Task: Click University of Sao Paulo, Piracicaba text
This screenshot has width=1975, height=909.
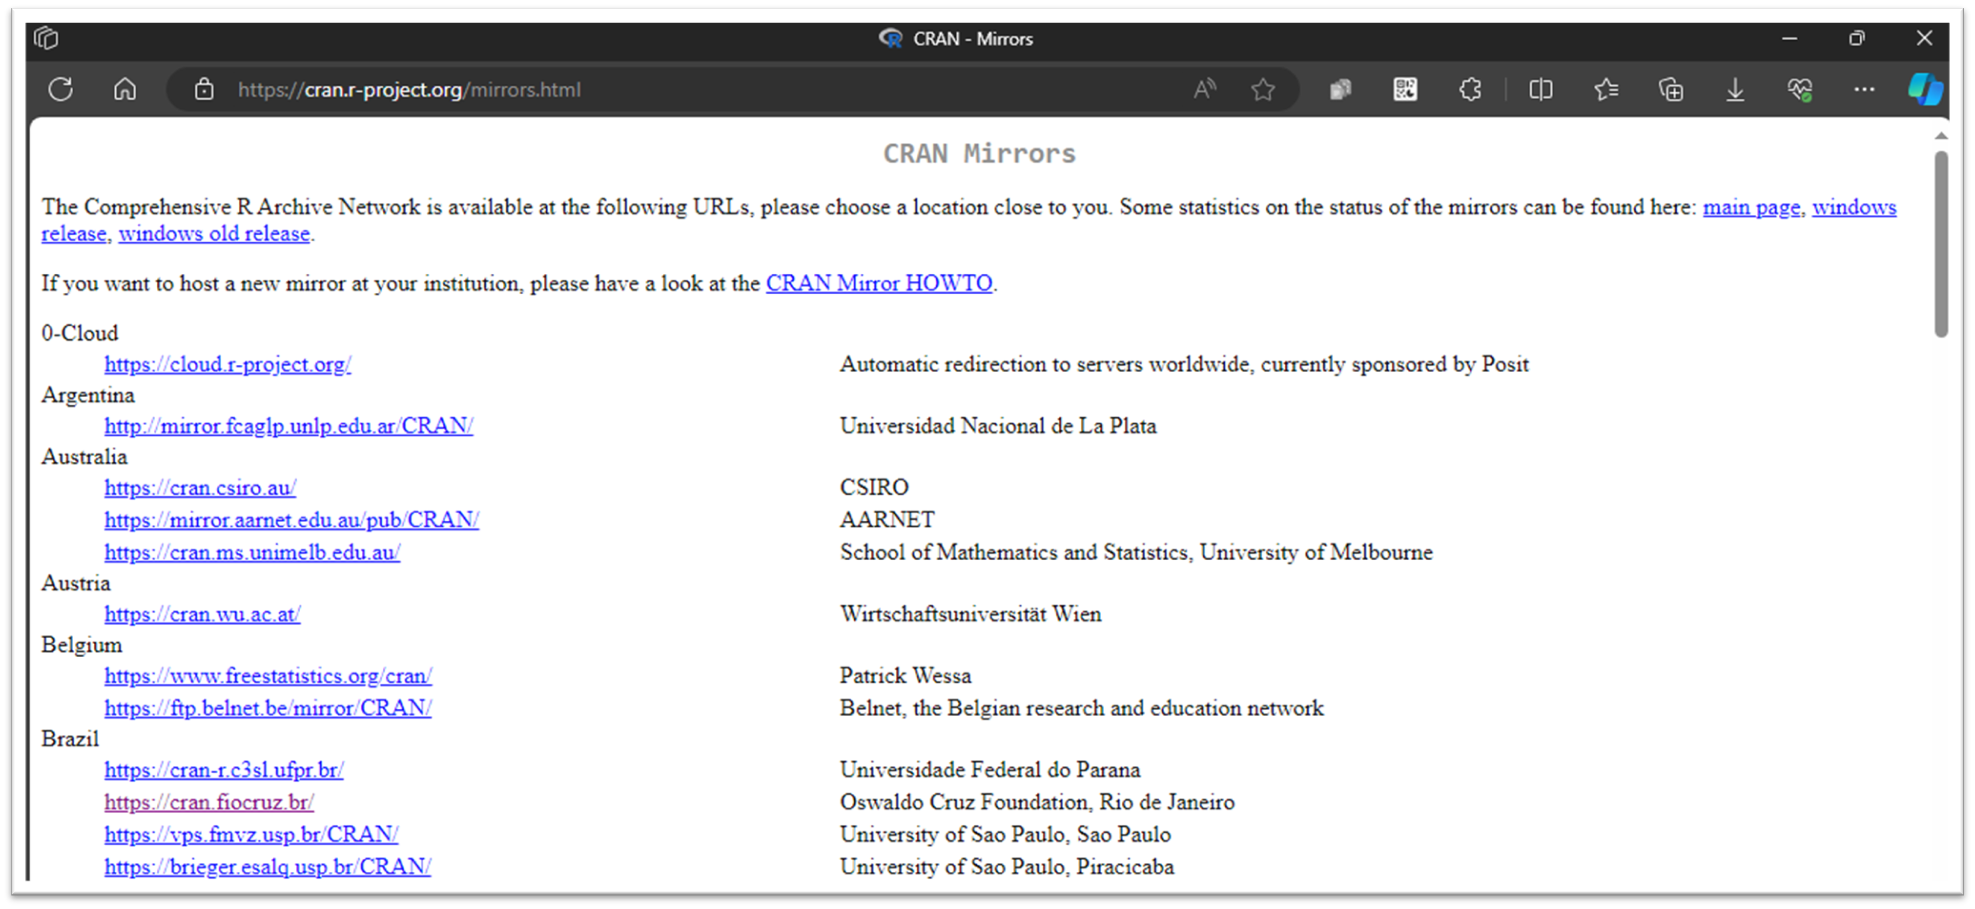Action: click(1007, 866)
